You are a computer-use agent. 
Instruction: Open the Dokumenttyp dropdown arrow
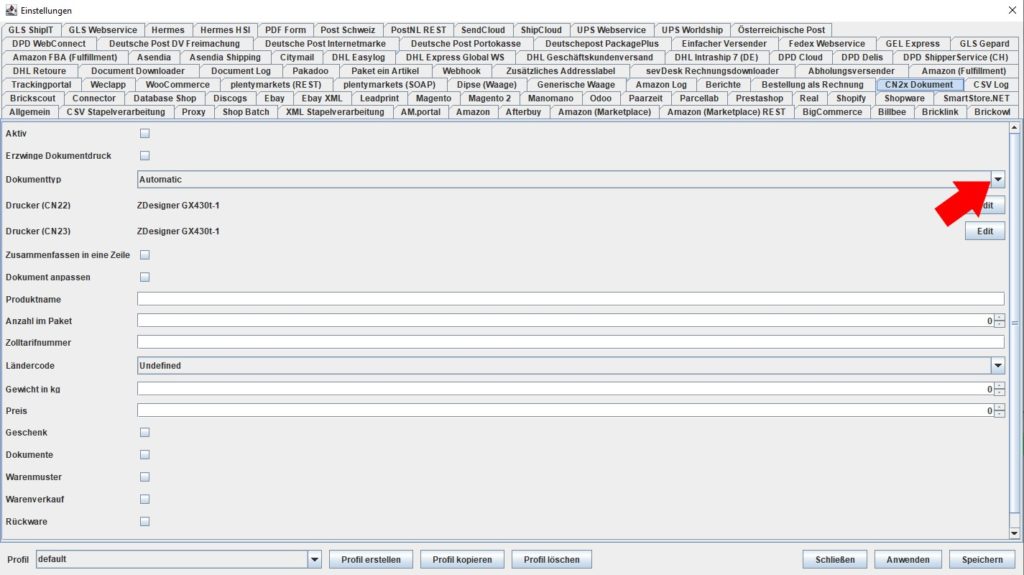coord(998,179)
